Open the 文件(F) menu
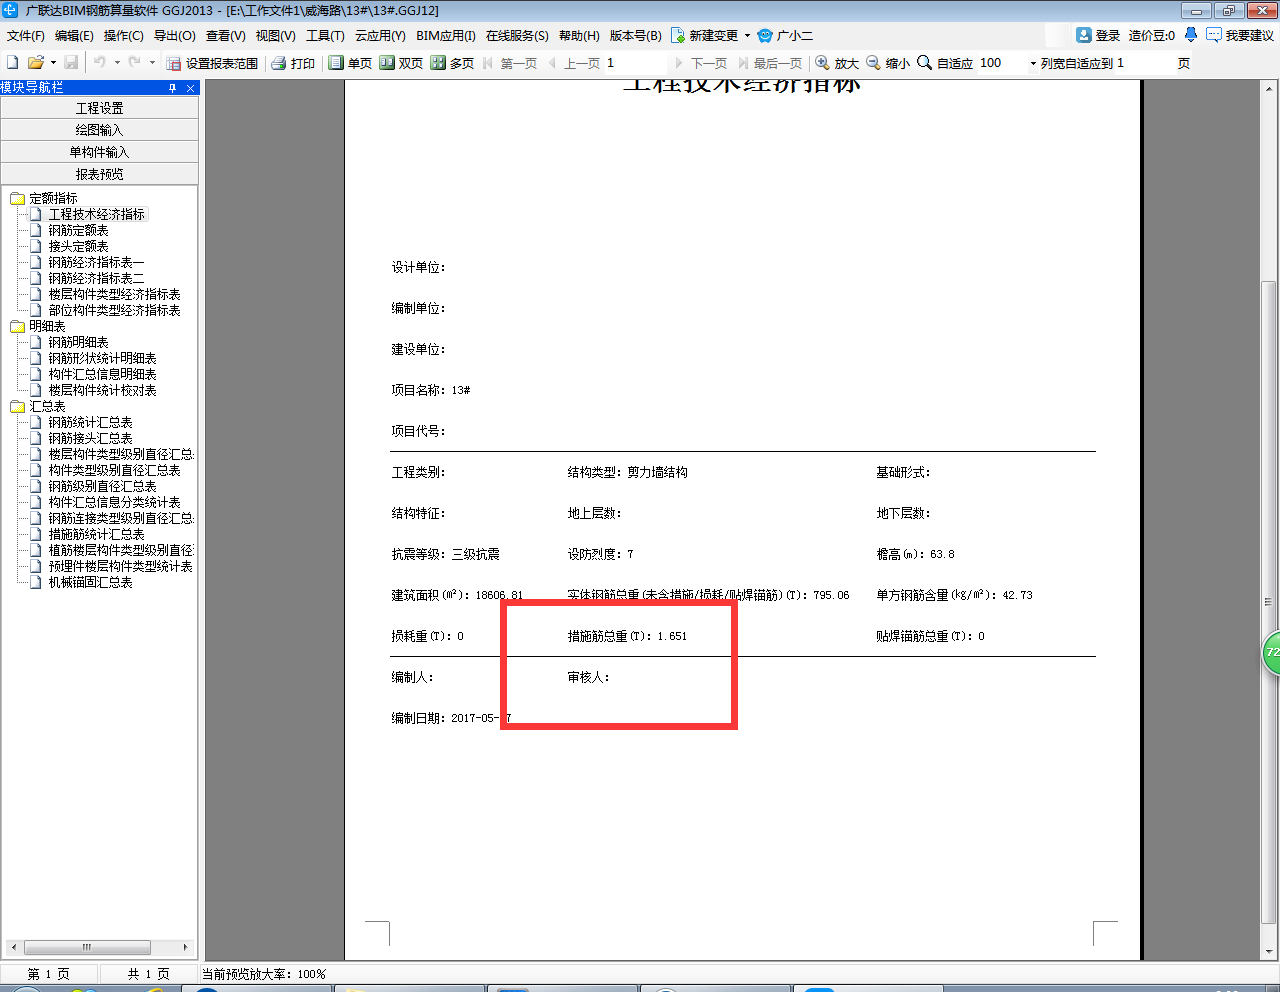Image resolution: width=1280 pixels, height=992 pixels. [25, 36]
